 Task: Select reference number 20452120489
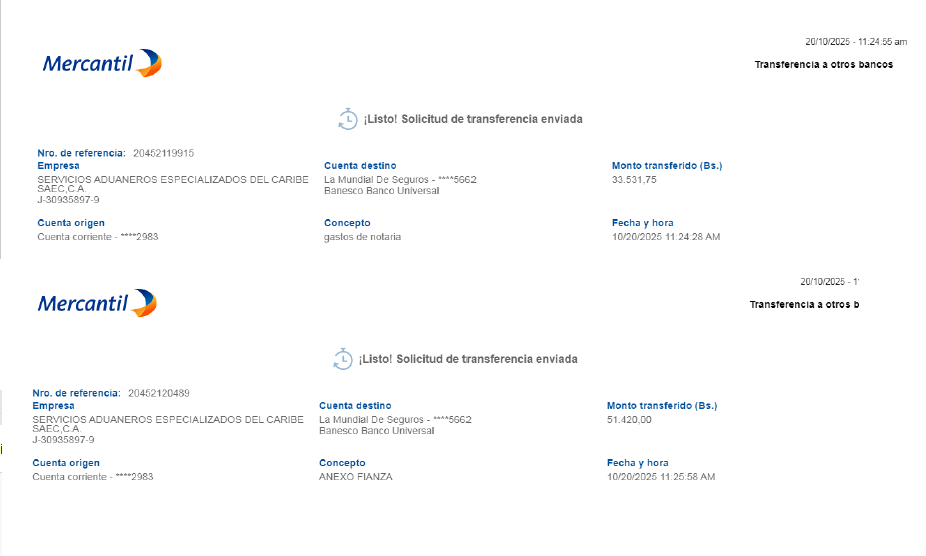[x=159, y=393]
